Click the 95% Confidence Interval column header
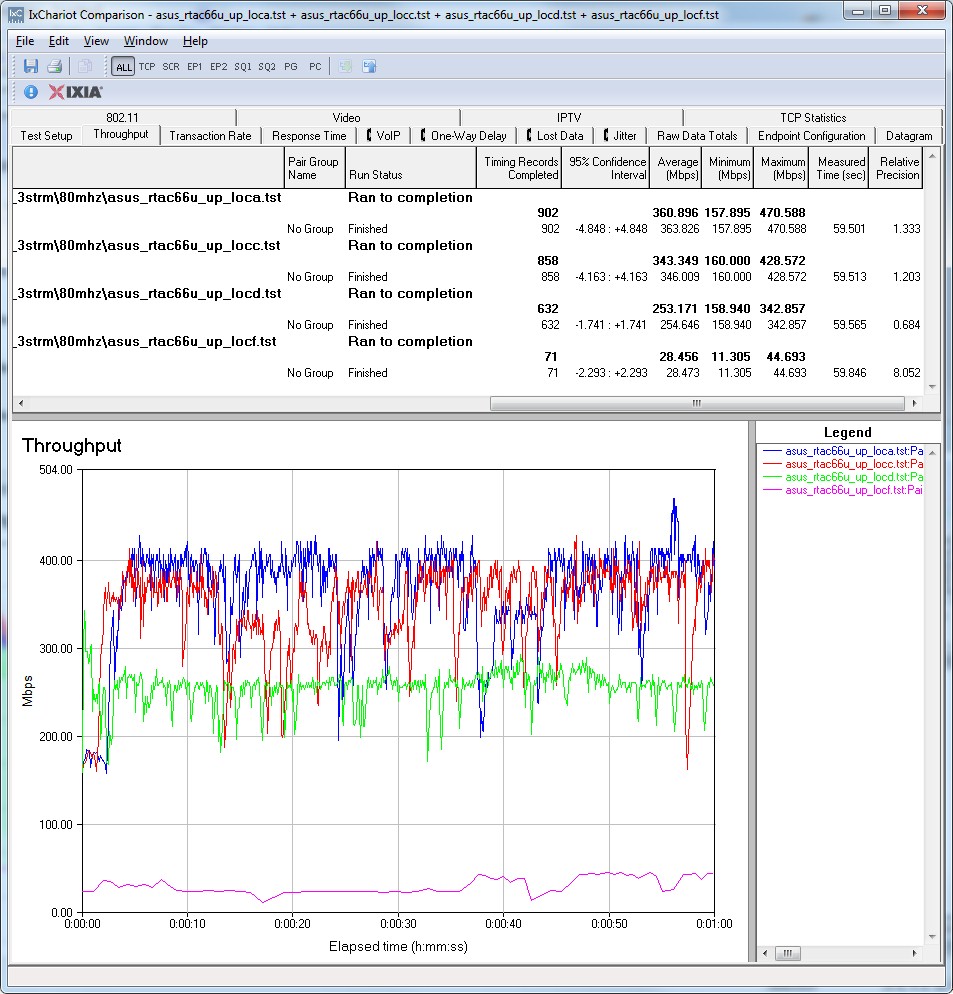Viewport: 953px width, 994px height. coord(606,168)
